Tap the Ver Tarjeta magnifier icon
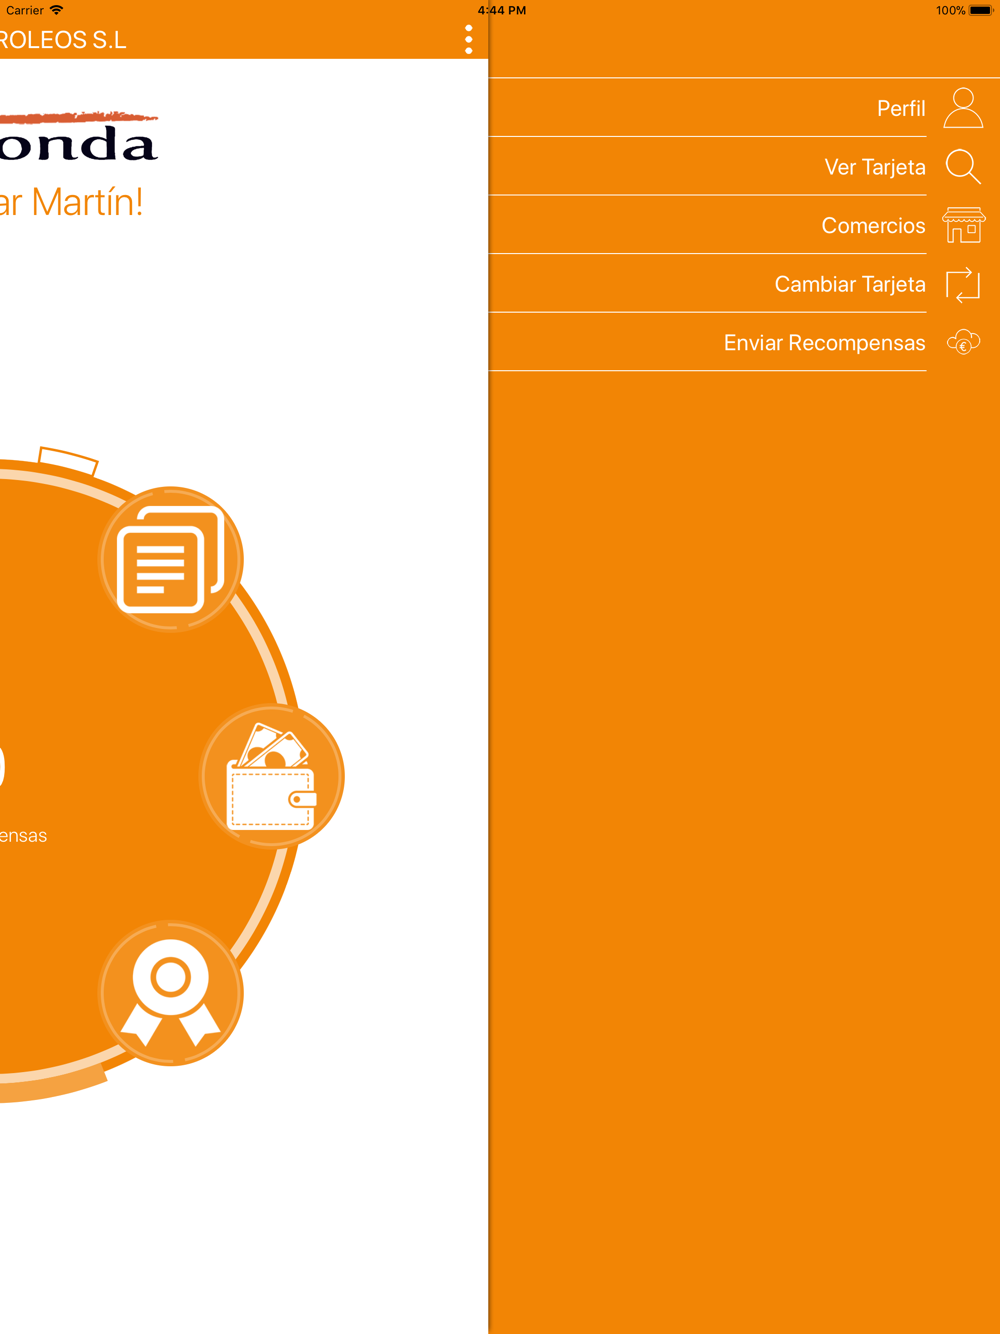1000x1334 pixels. pyautogui.click(x=963, y=167)
